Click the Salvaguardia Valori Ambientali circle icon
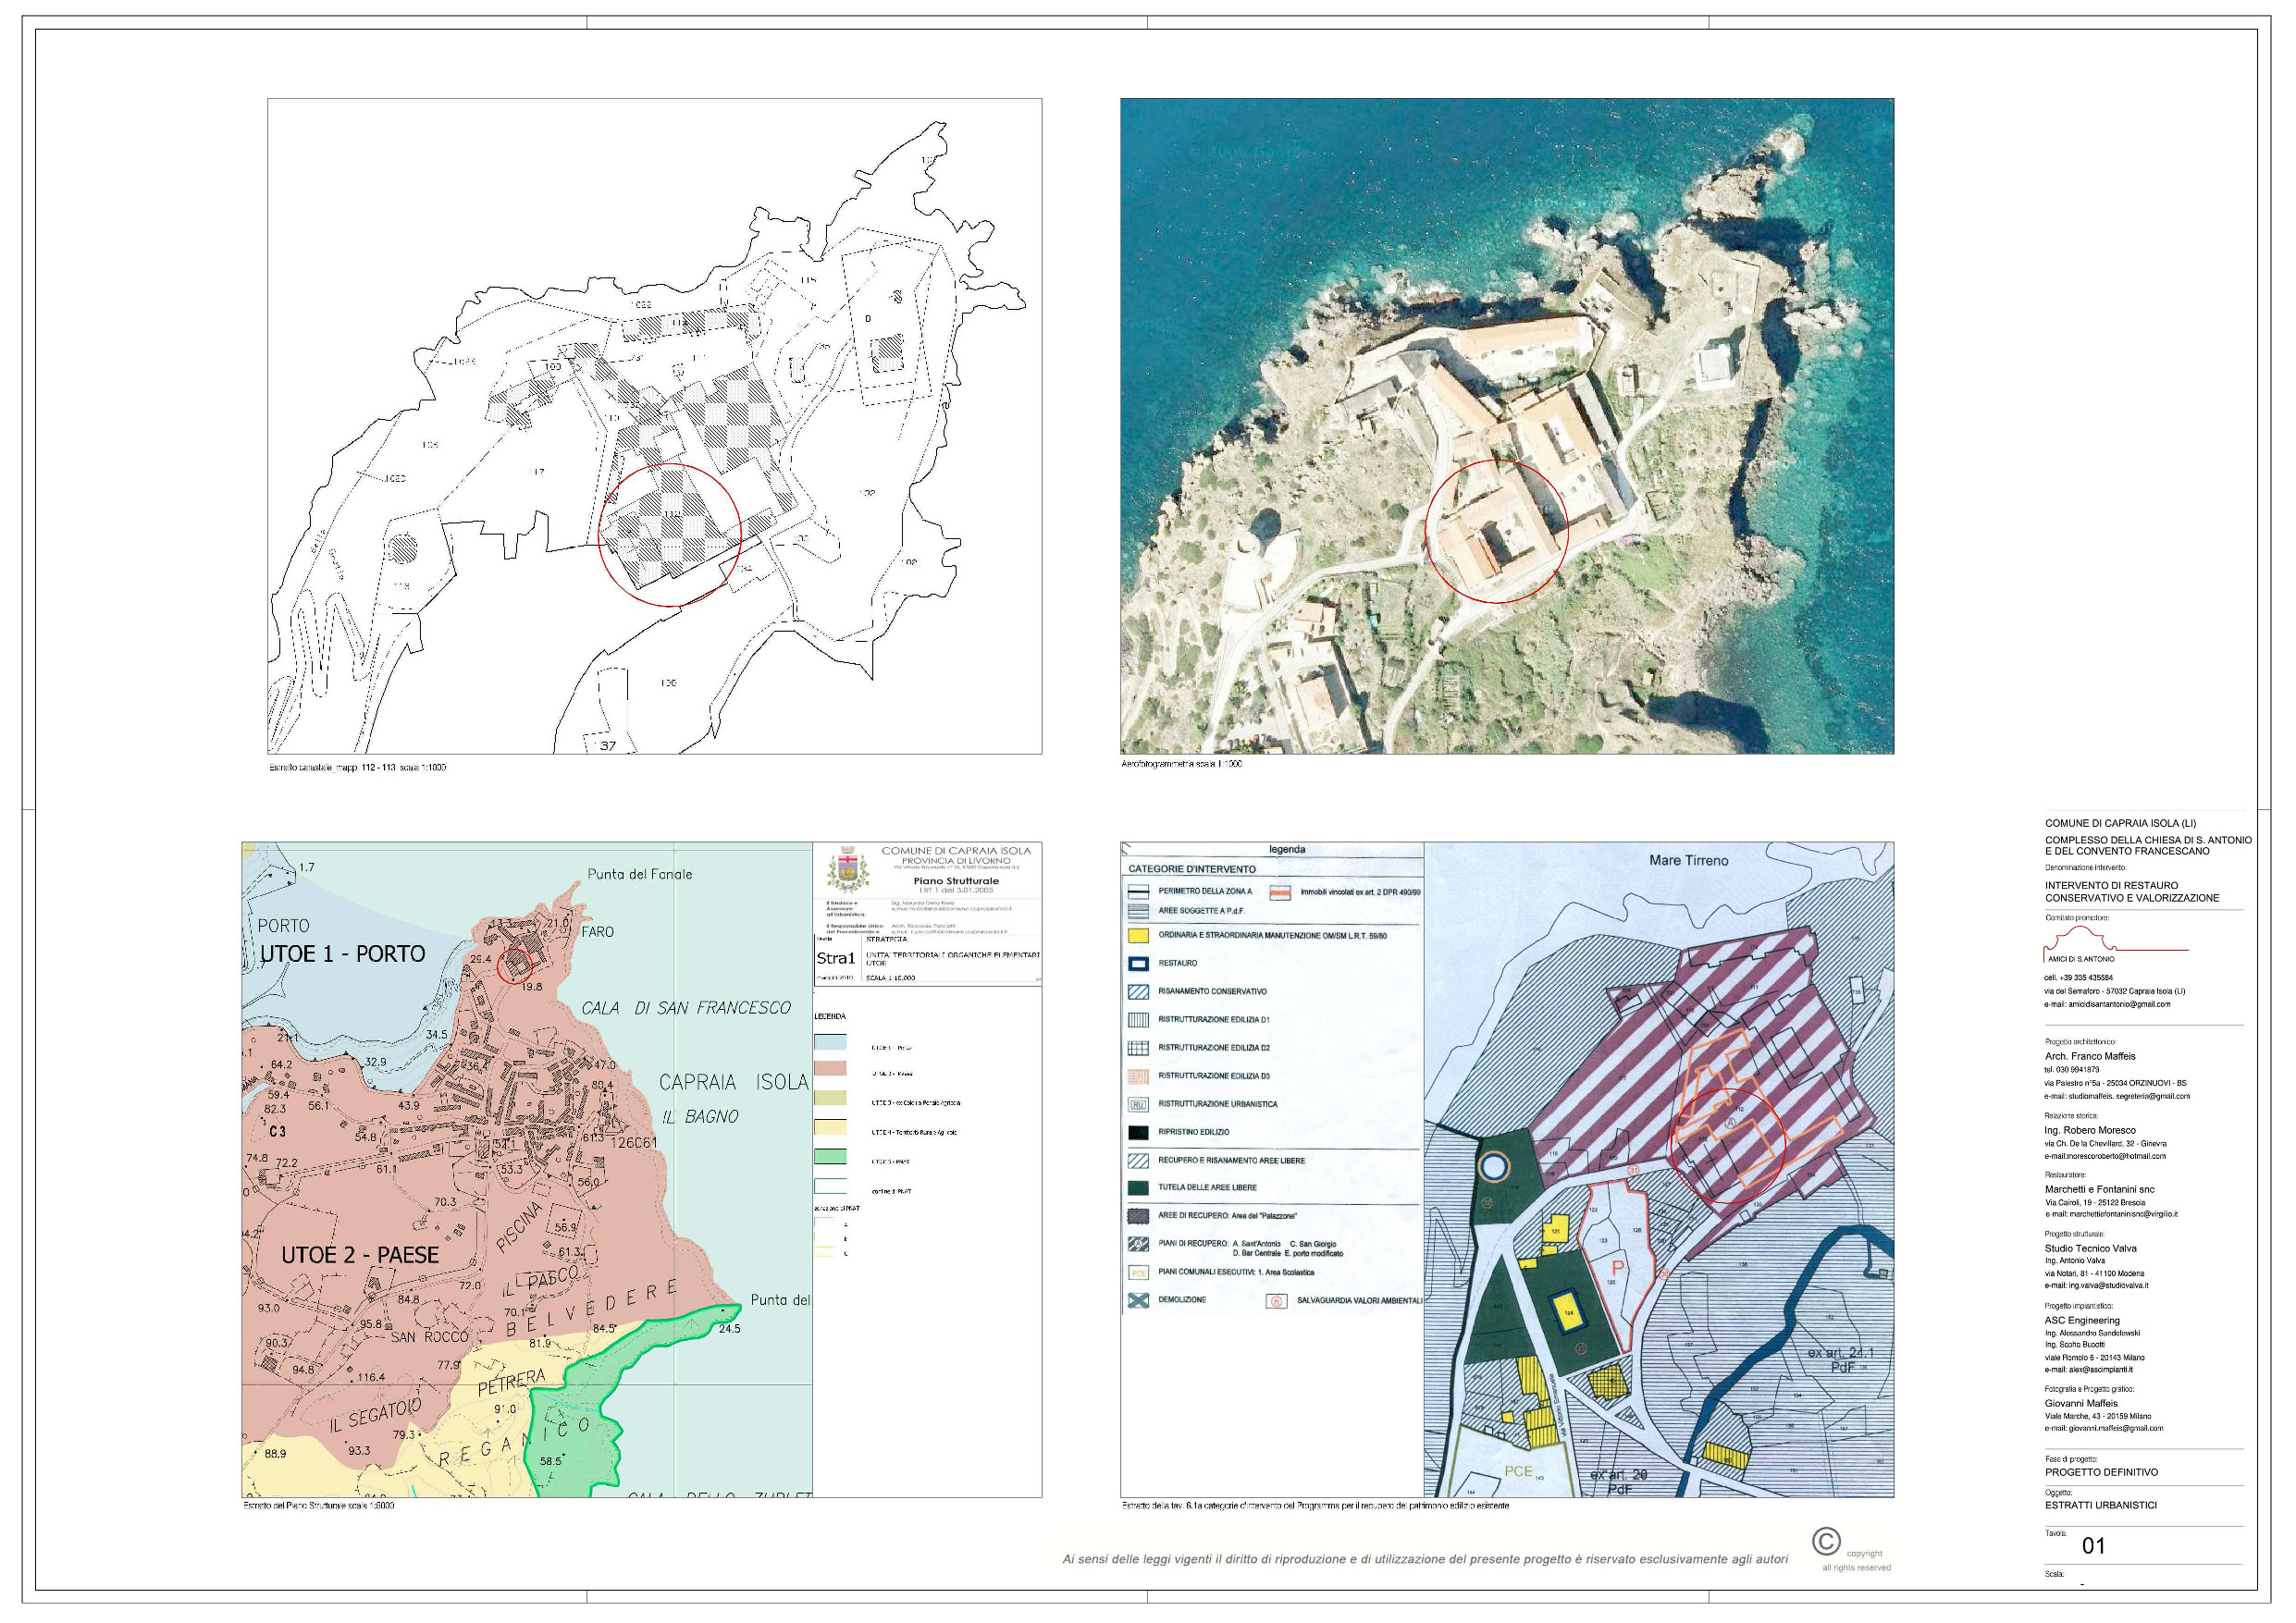The image size is (2296, 1623). click(x=1276, y=1301)
